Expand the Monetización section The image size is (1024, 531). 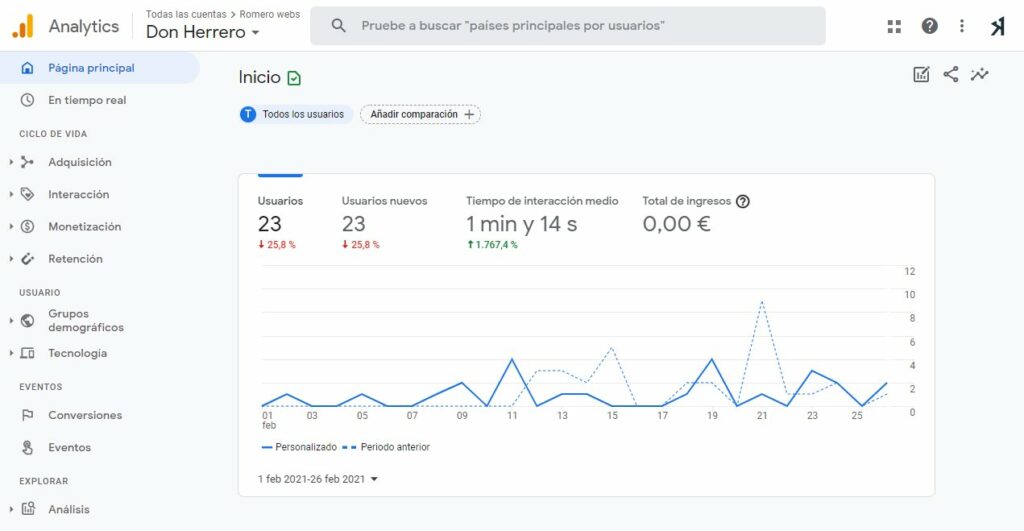click(x=84, y=226)
